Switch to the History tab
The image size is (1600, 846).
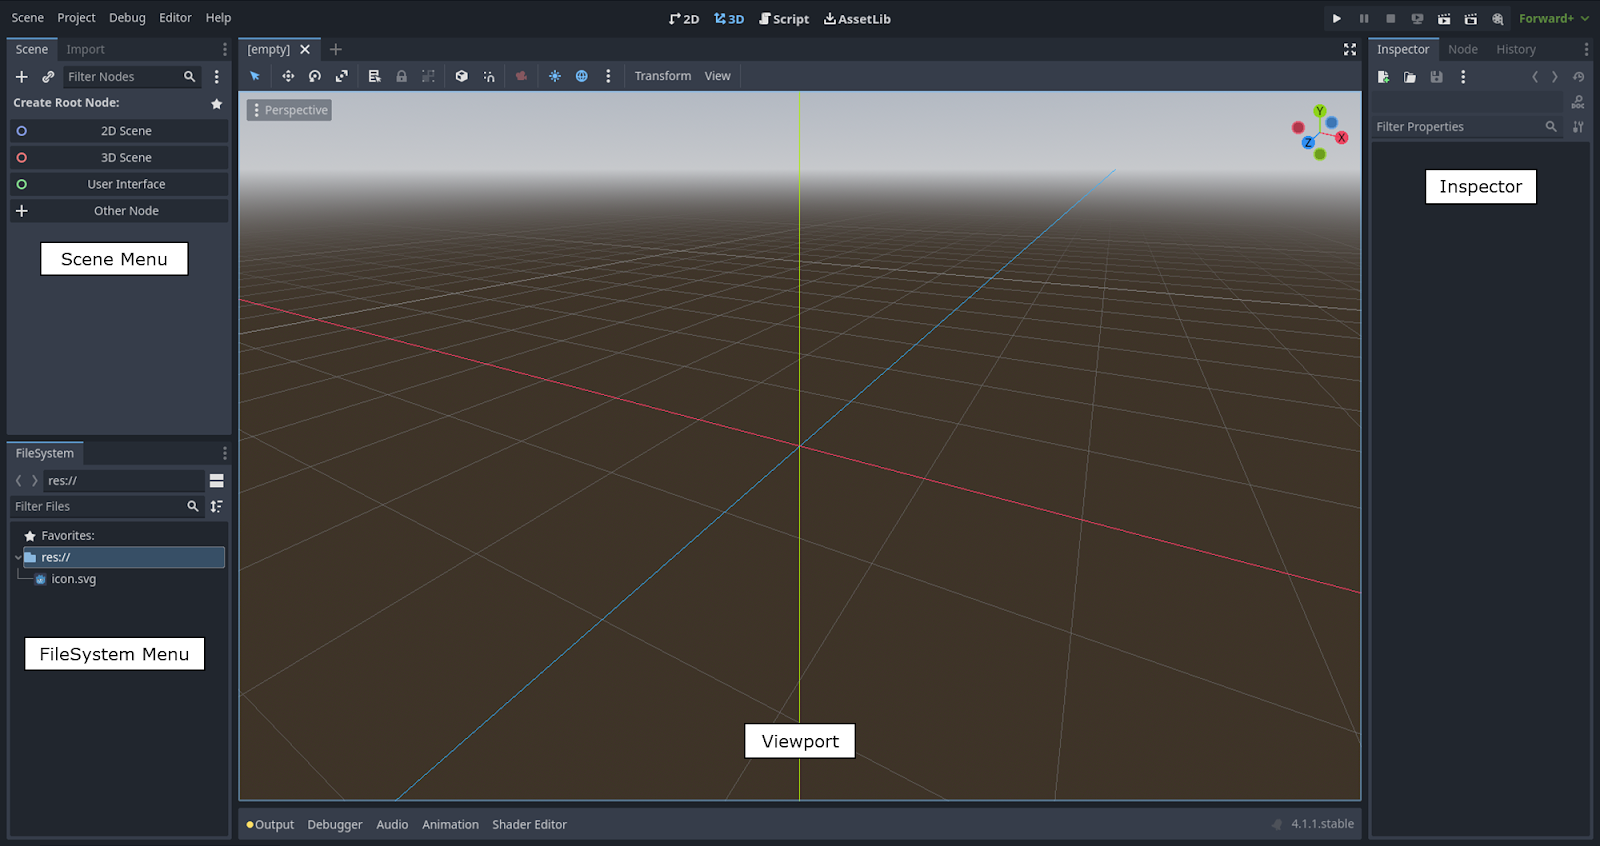tap(1516, 49)
